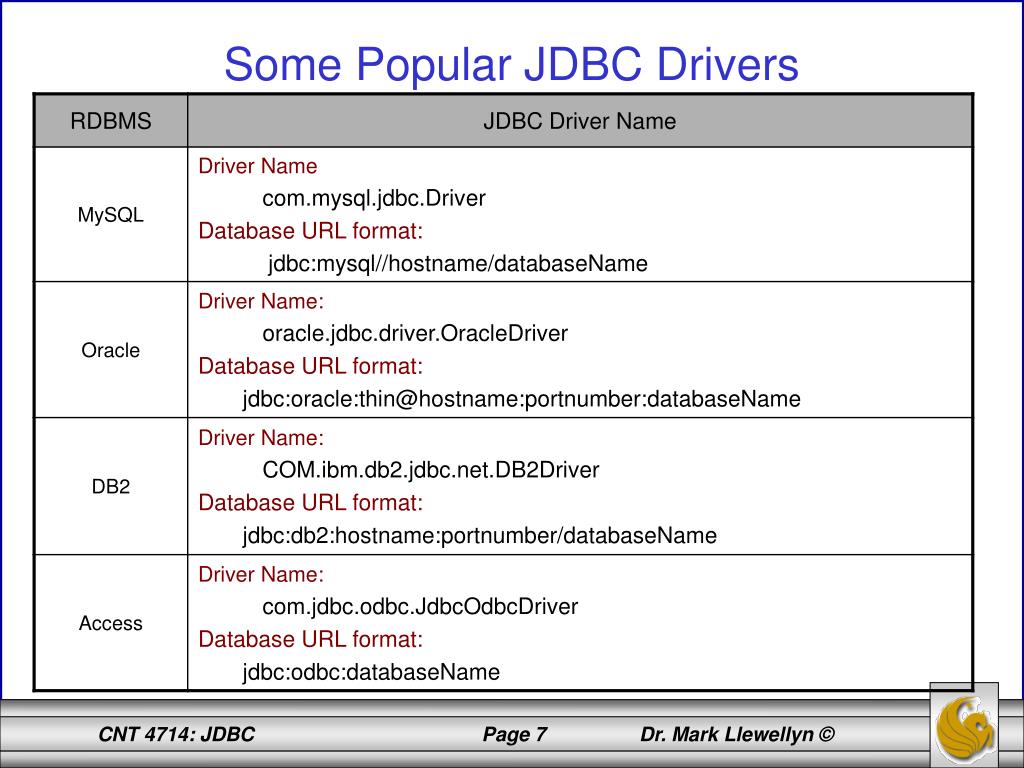This screenshot has height=768, width=1024.
Task: Click 'Driver Name:' label in DB2 row
Action: pyautogui.click(x=261, y=438)
